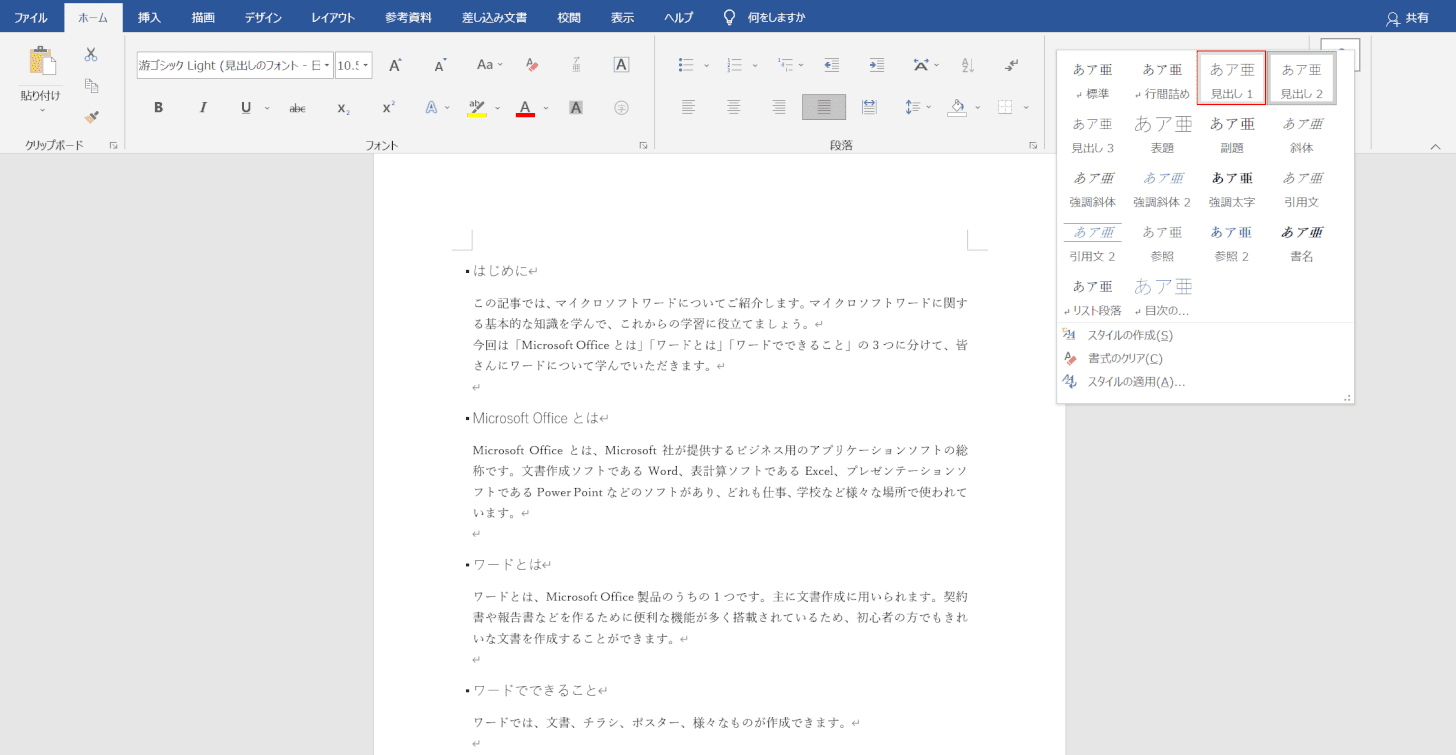This screenshot has height=755, width=1456.
Task: Toggle show/hide formatting marks button
Action: 1012,65
